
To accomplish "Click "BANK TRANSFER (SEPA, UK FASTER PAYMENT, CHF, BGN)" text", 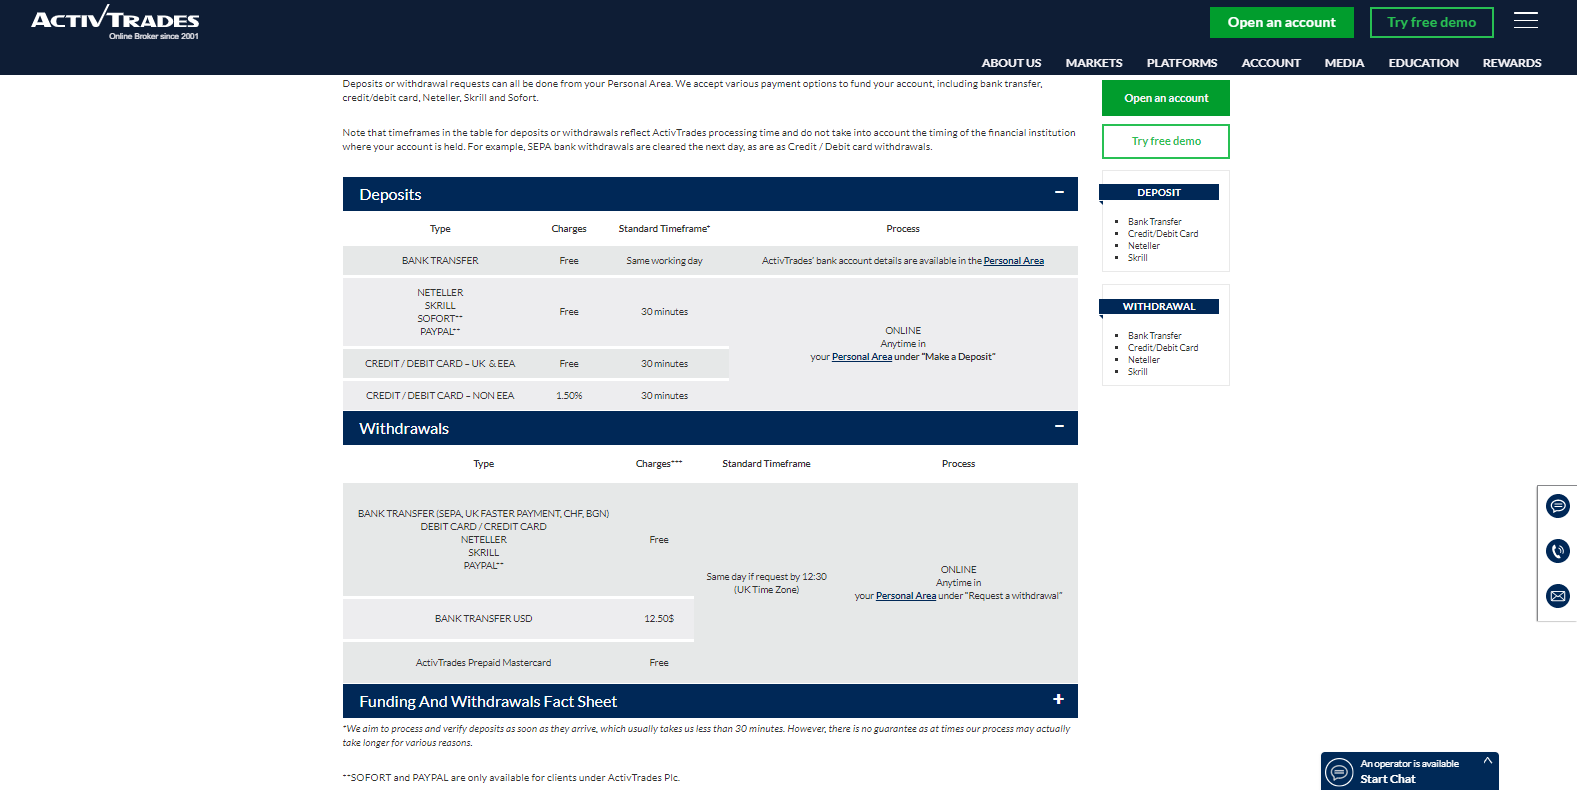I will 483,514.
